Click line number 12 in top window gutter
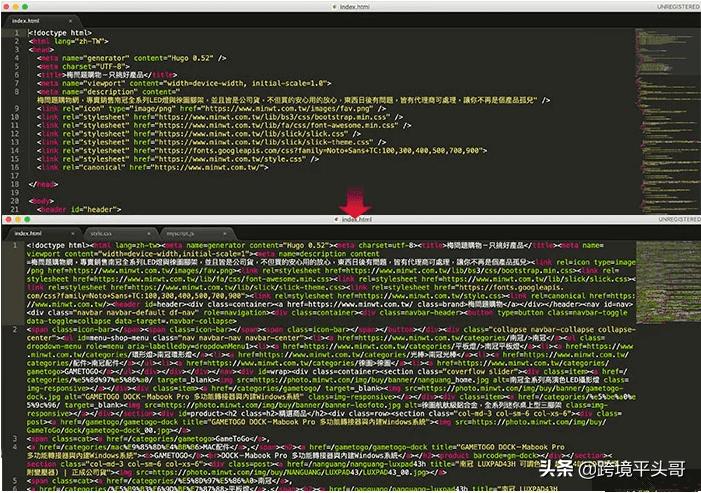701x493 pixels. pyautogui.click(x=15, y=134)
